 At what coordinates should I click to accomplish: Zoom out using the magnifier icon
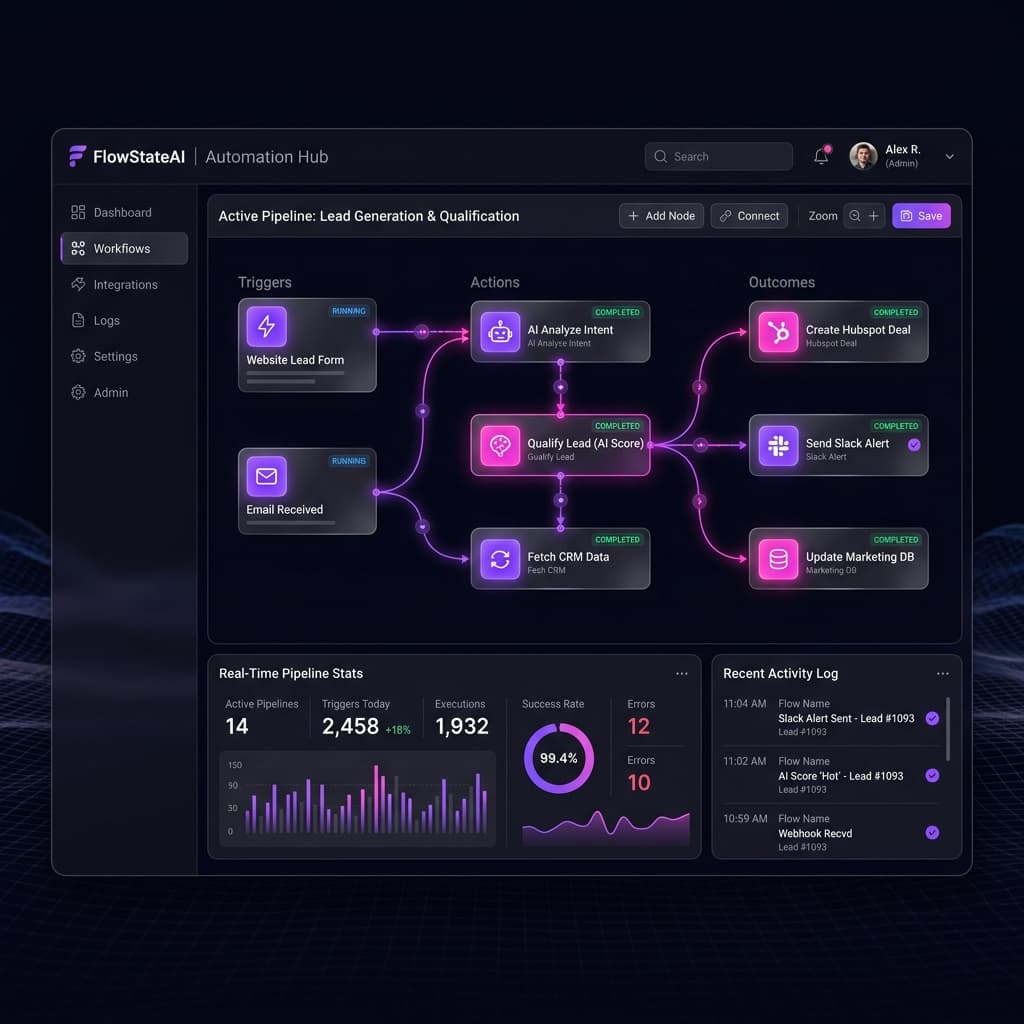(854, 216)
